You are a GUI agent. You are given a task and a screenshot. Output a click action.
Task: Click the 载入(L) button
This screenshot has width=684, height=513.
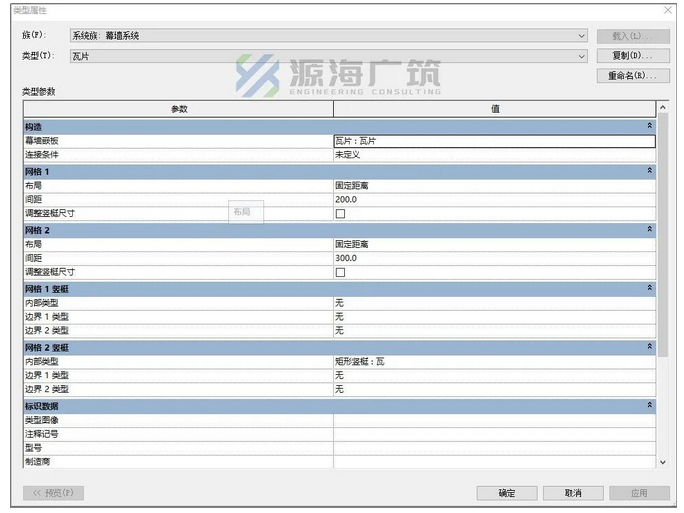point(633,36)
